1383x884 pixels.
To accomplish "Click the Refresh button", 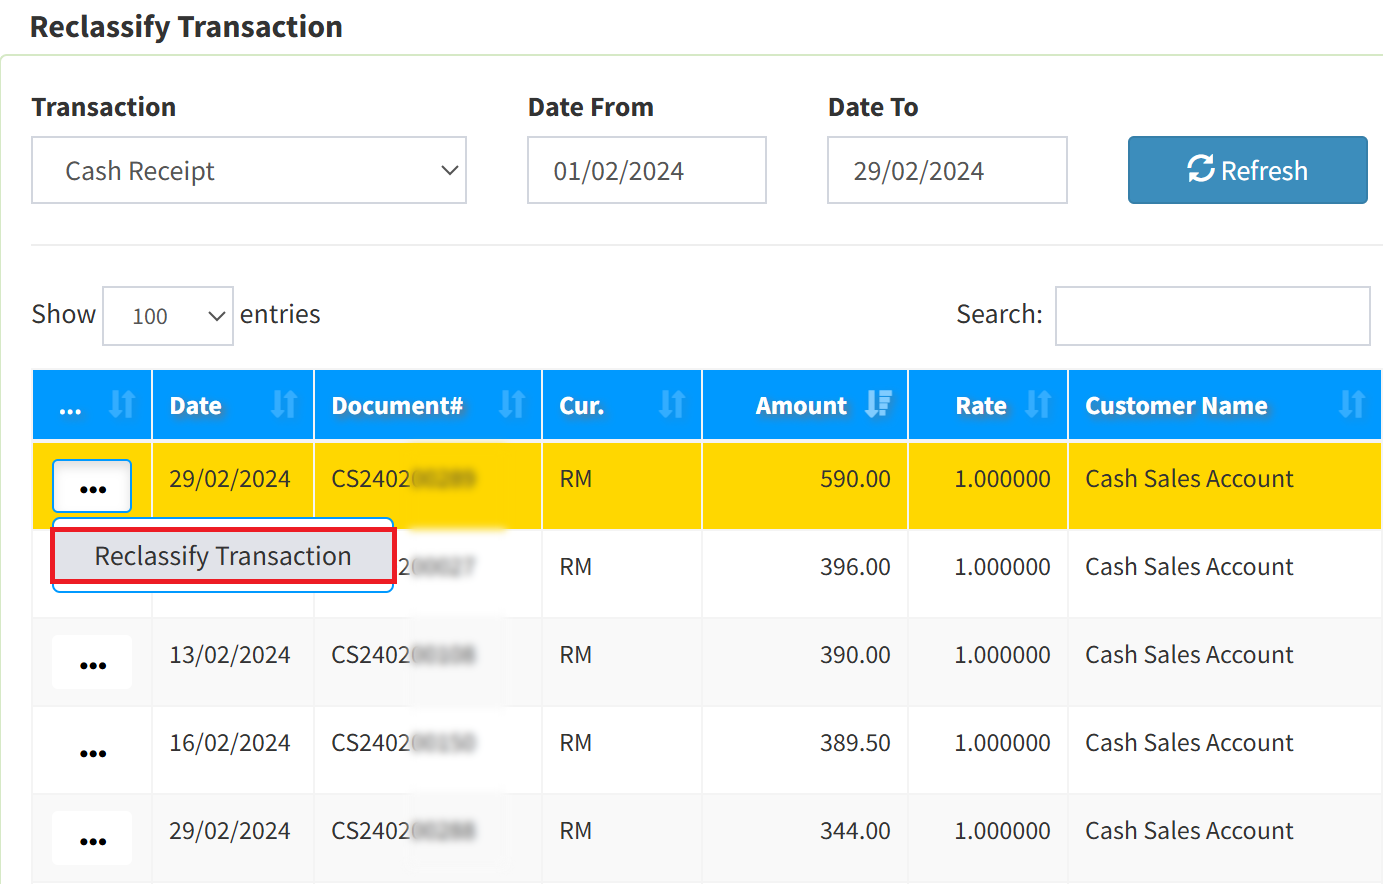I will click(1246, 170).
